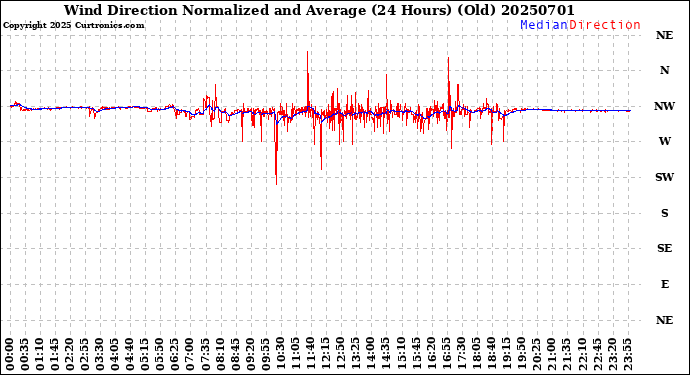Click the 16:55 time axis label
This screenshot has height=375, width=690.
coord(446,355)
